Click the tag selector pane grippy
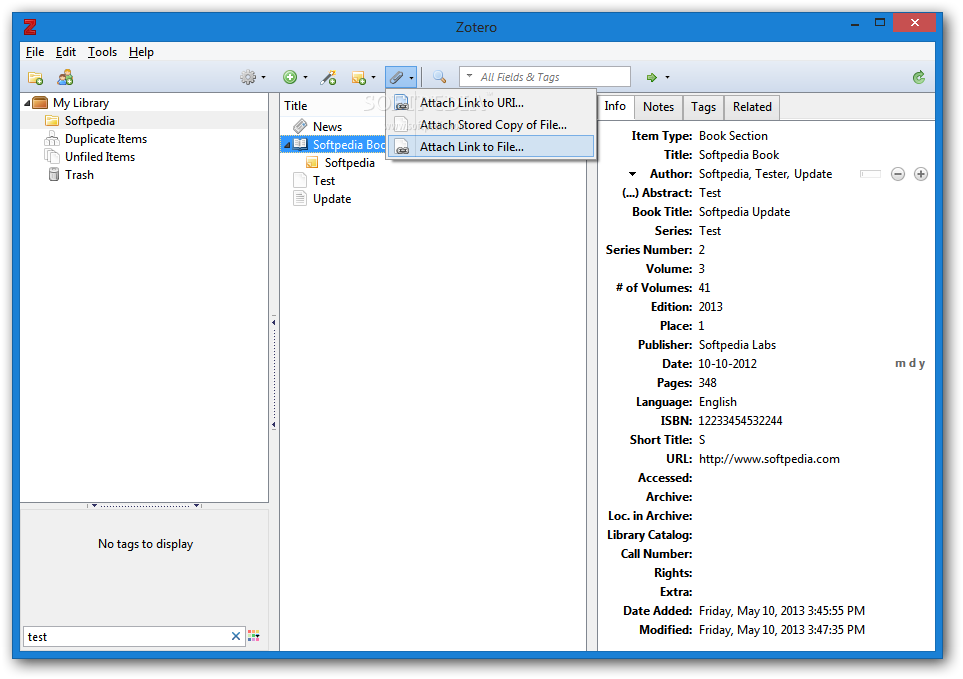The image size is (963, 679). pos(145,506)
